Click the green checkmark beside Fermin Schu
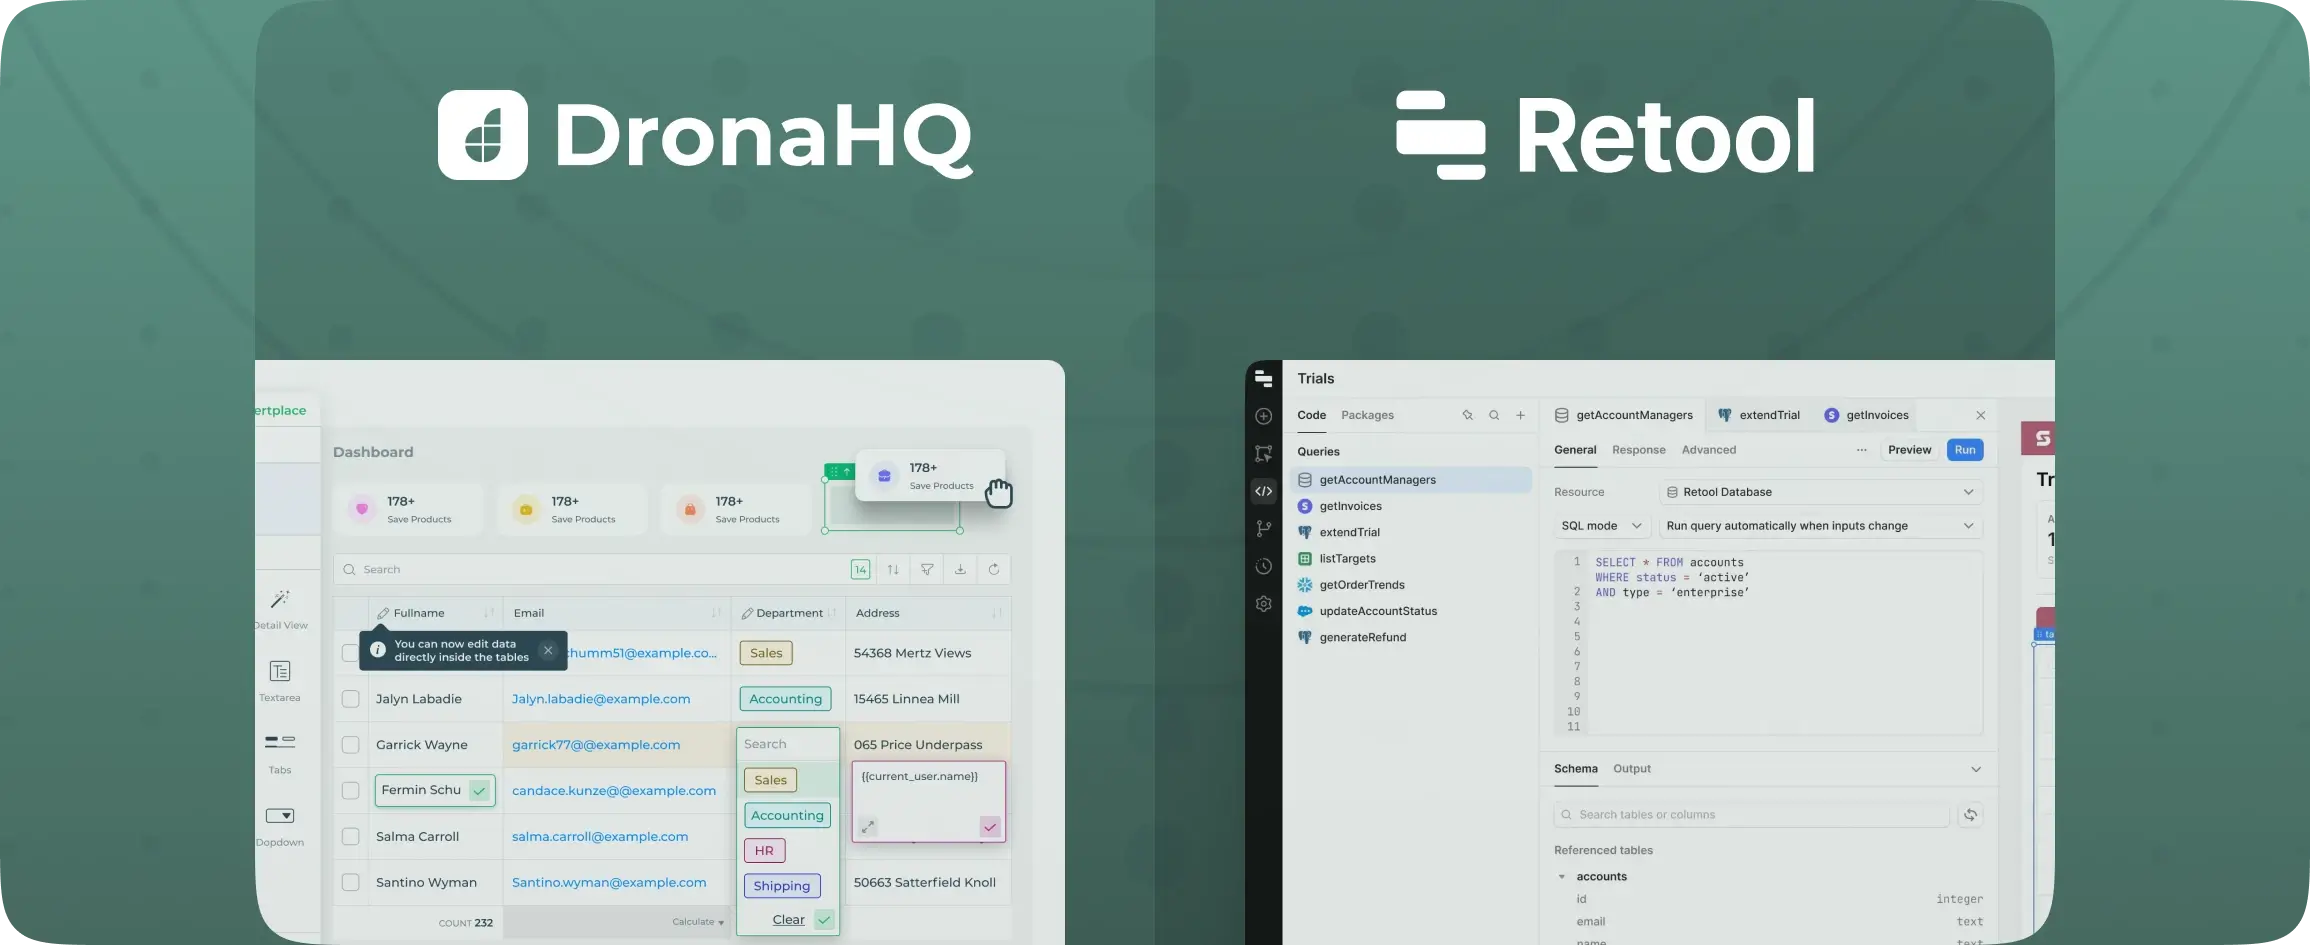The width and height of the screenshot is (2310, 945). click(x=478, y=790)
